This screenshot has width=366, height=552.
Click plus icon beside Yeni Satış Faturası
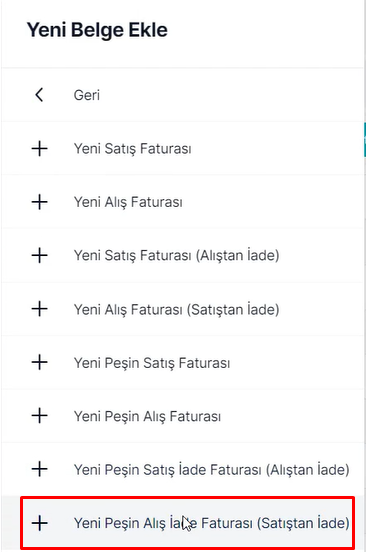click(39, 149)
